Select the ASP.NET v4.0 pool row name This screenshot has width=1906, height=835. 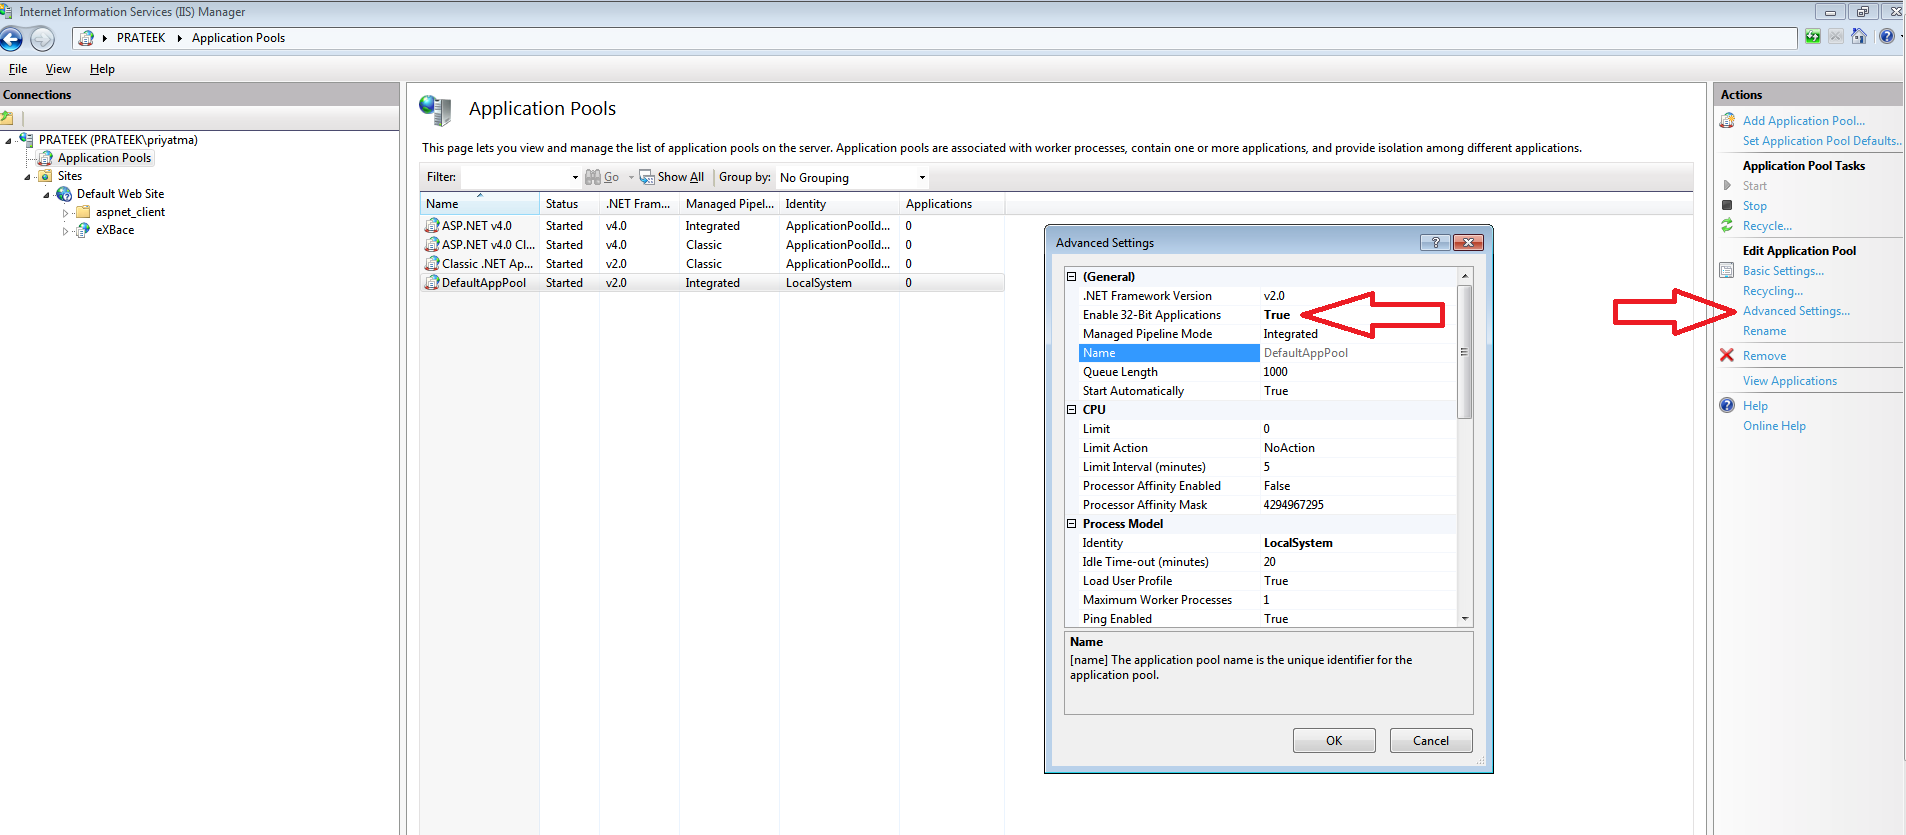click(477, 226)
